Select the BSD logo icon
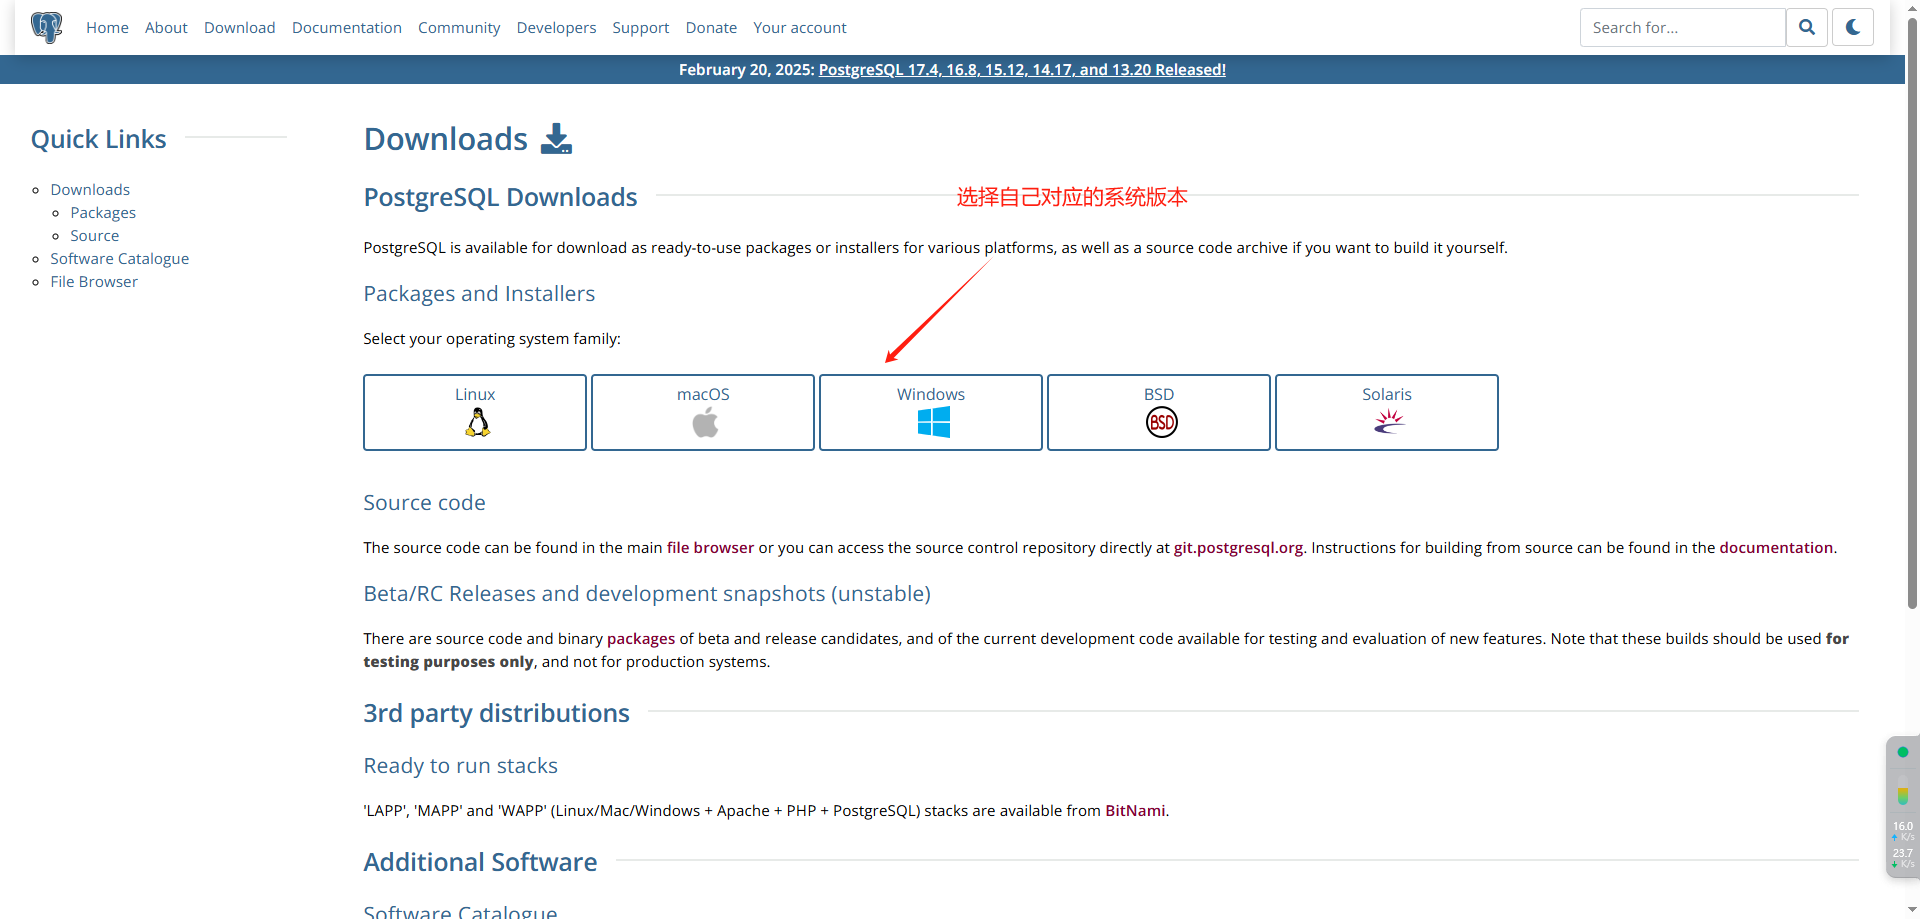Screen dimensions: 1920x919 pyautogui.click(x=1162, y=423)
